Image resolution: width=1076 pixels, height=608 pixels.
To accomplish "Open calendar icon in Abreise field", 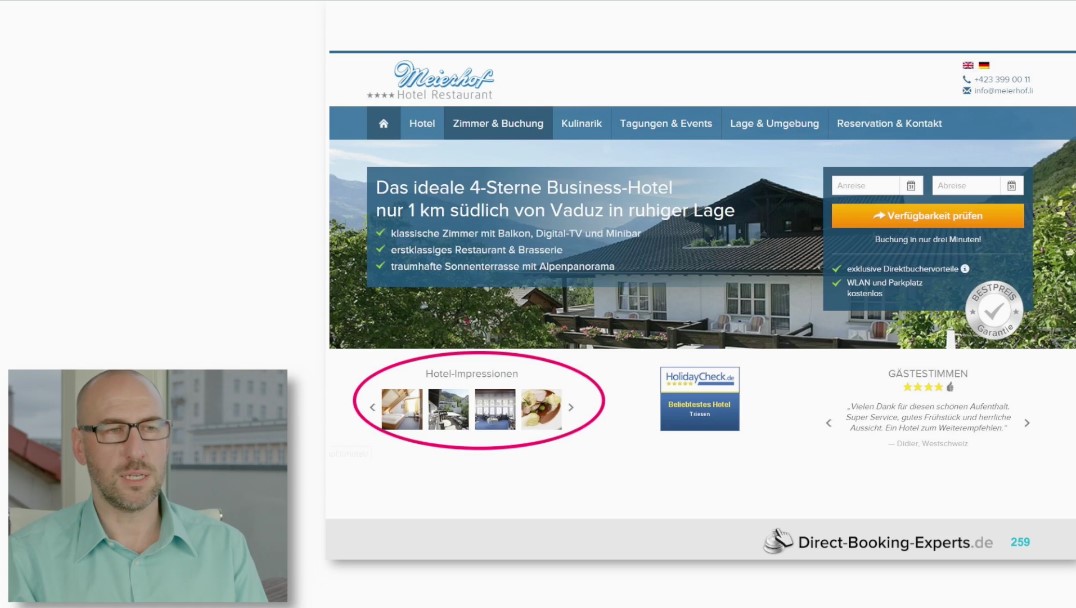I will (1011, 186).
